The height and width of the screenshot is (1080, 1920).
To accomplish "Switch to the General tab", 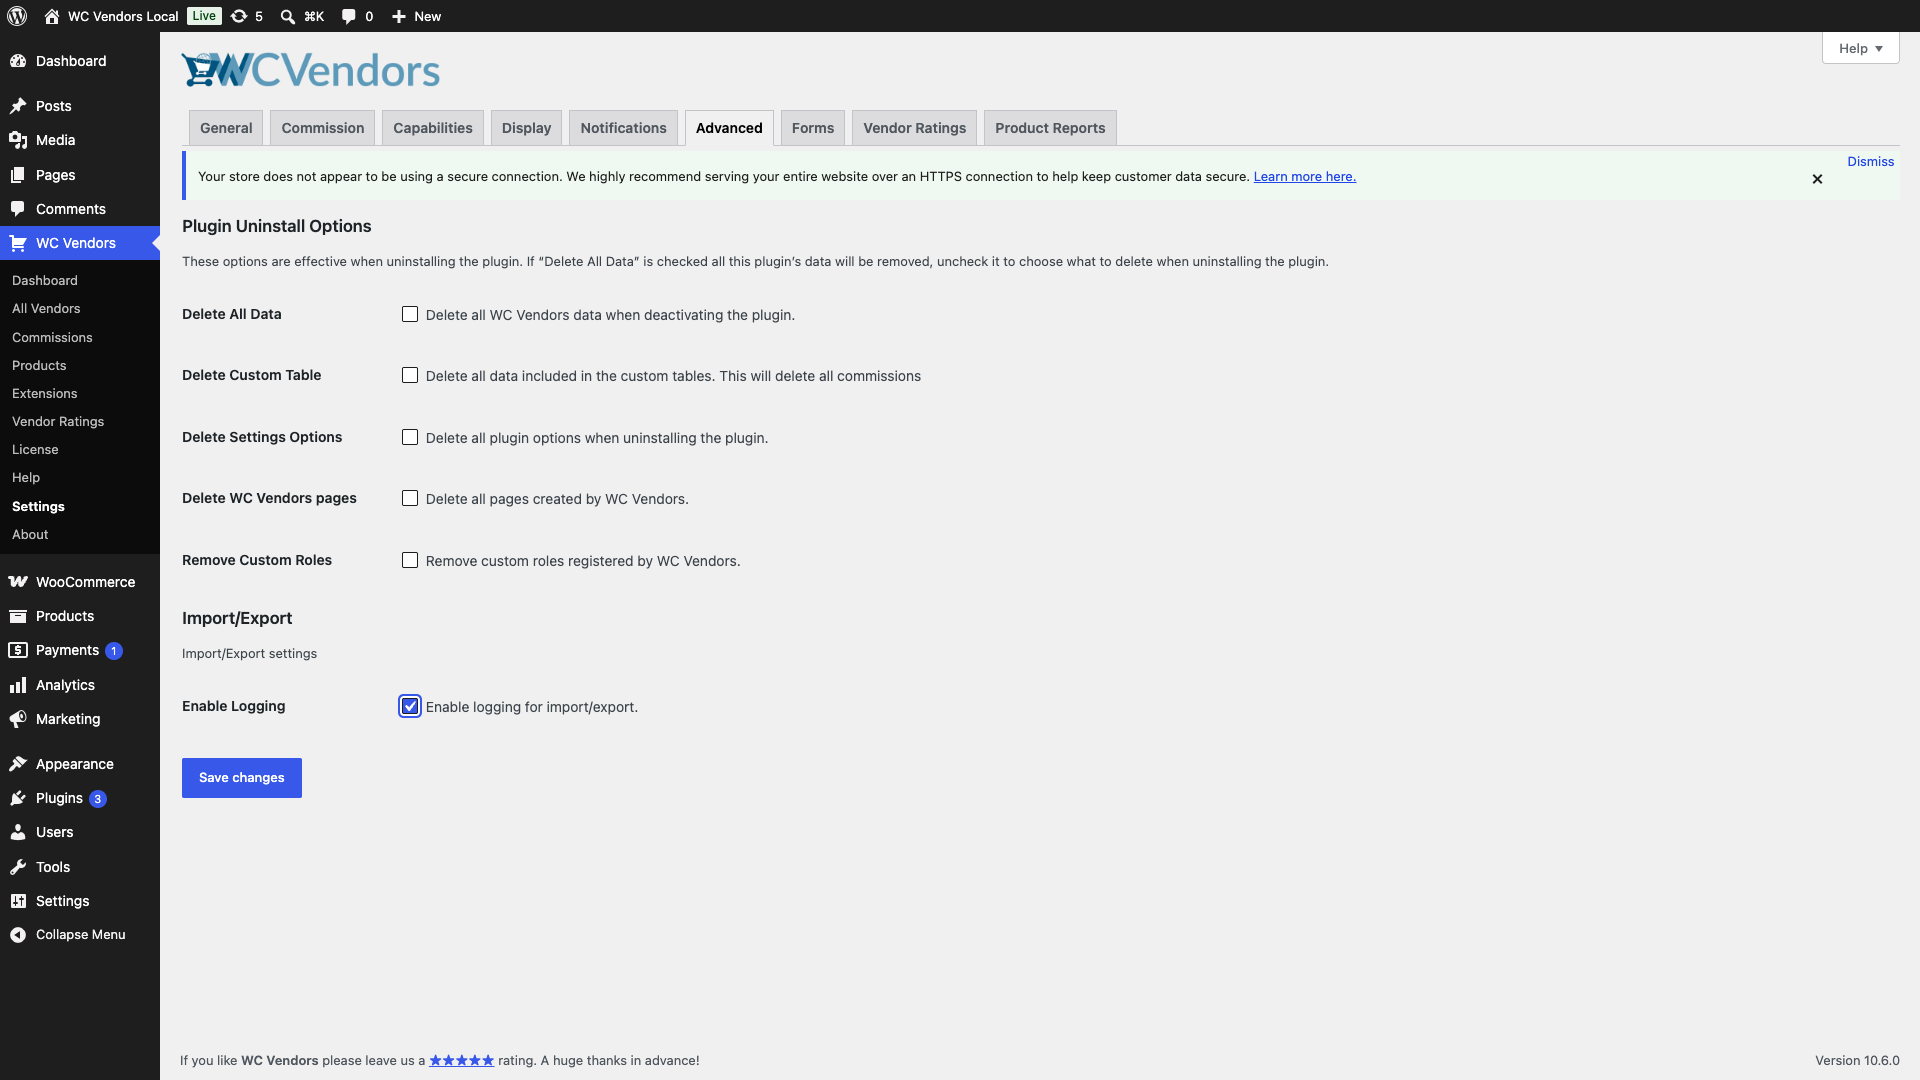I will point(226,128).
